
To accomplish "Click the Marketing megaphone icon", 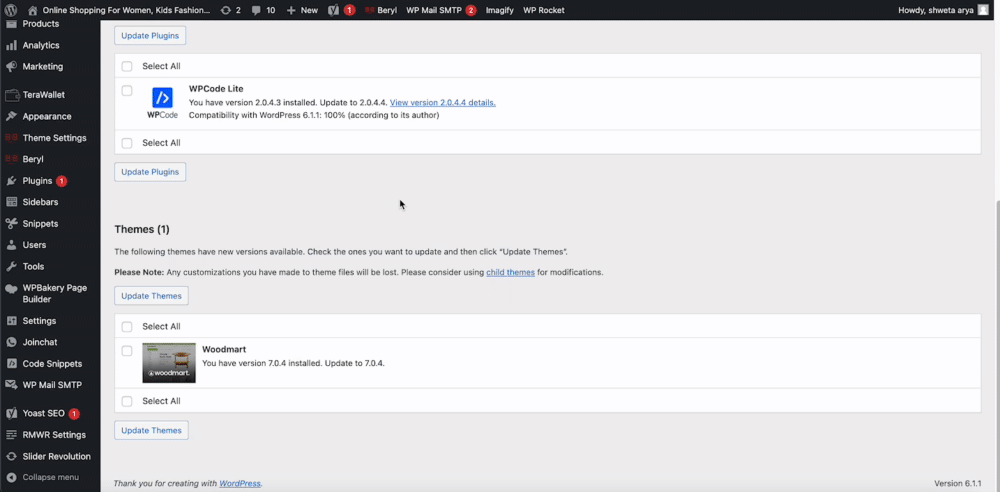I will pyautogui.click(x=11, y=66).
